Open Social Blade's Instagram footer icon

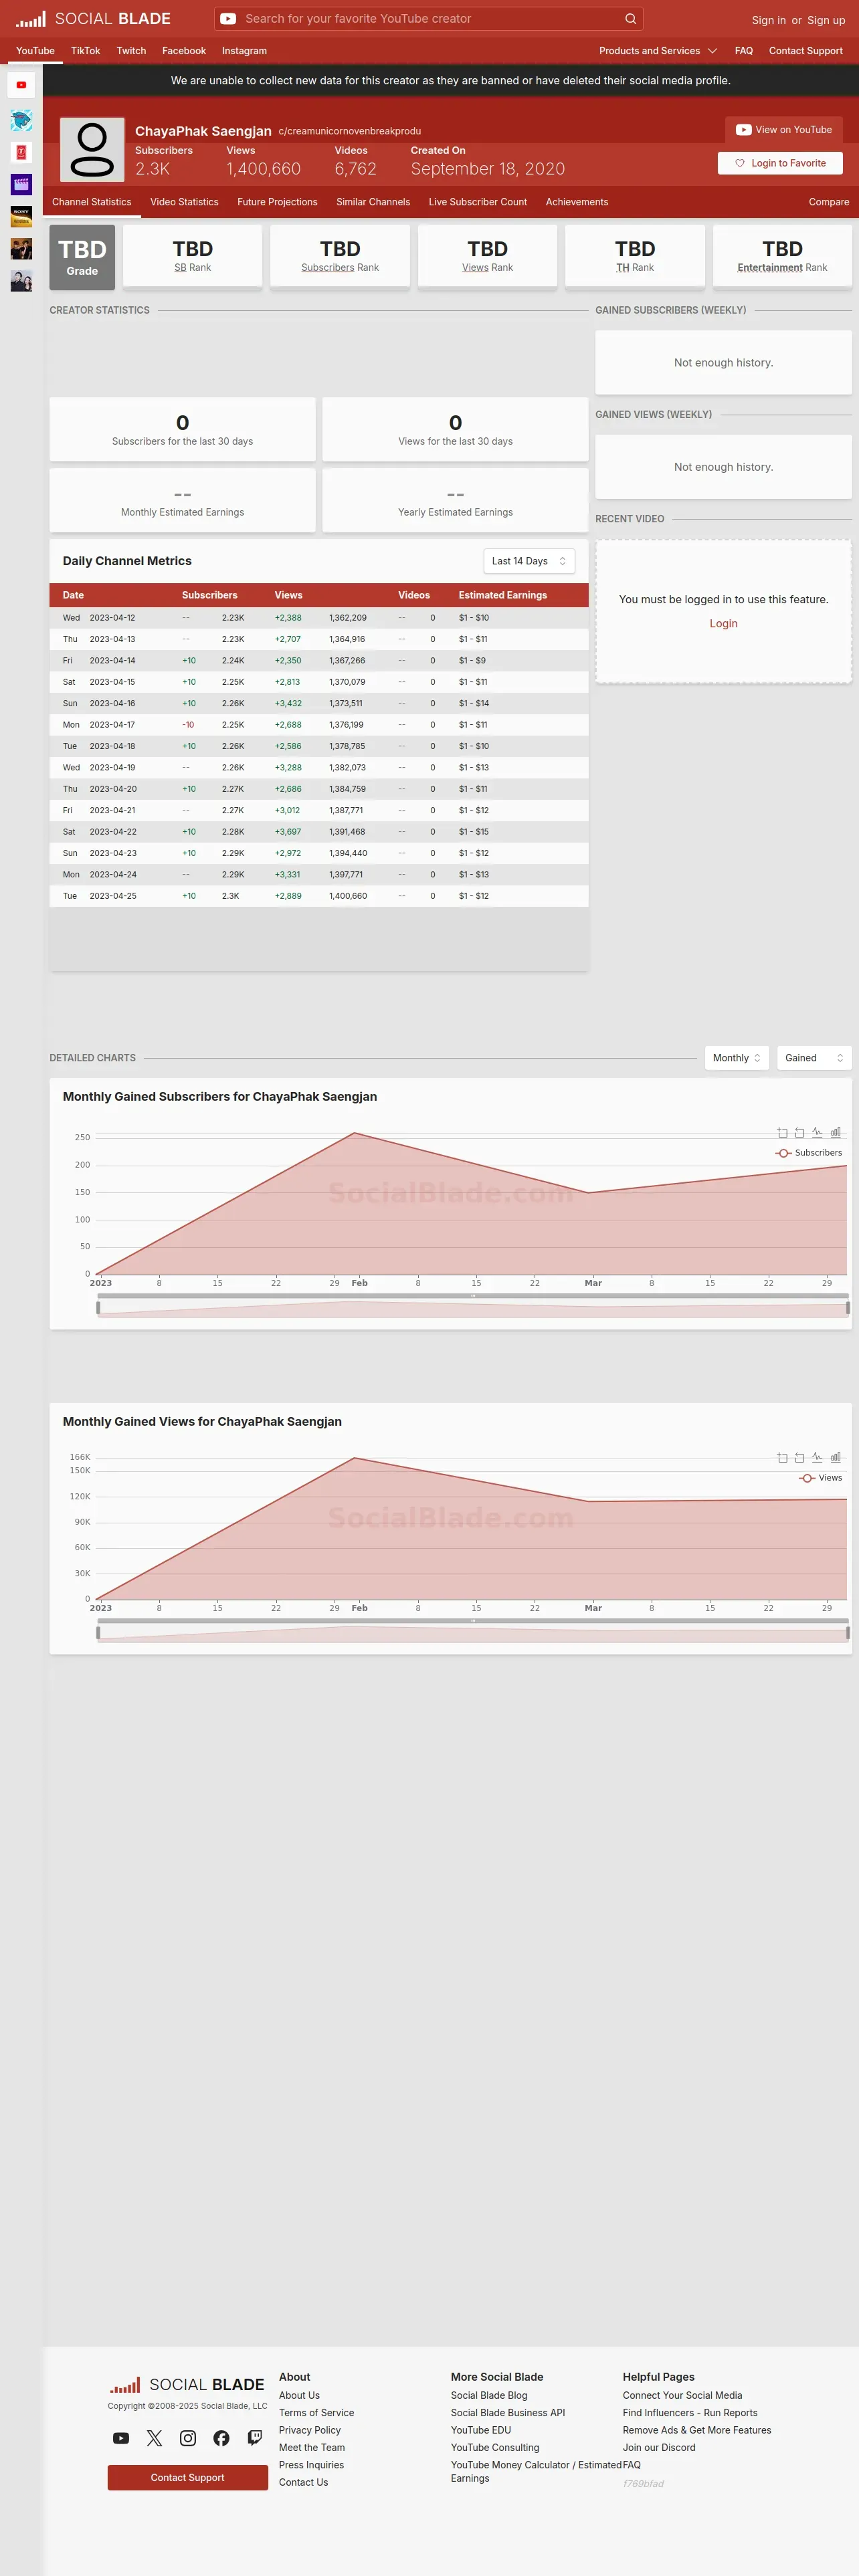(188, 2438)
